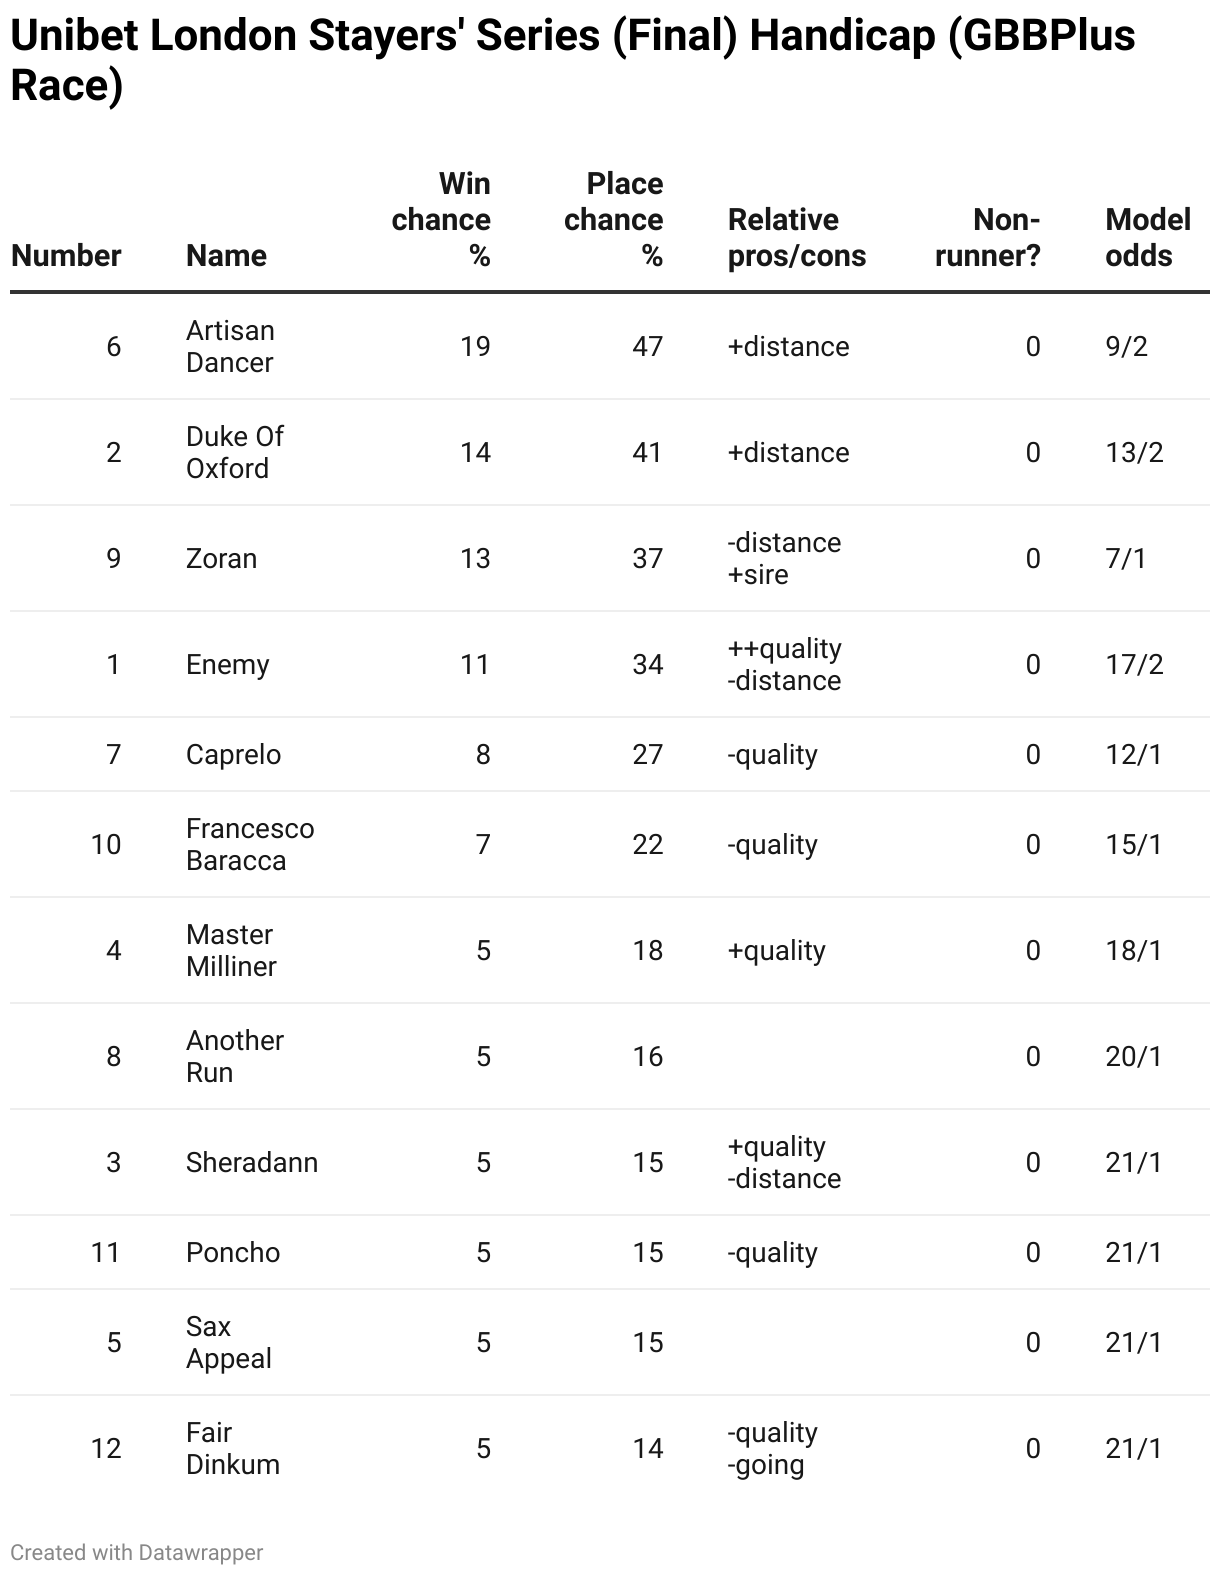Select the Relative pros/cons header
The width and height of the screenshot is (1220, 1576).
click(x=796, y=238)
